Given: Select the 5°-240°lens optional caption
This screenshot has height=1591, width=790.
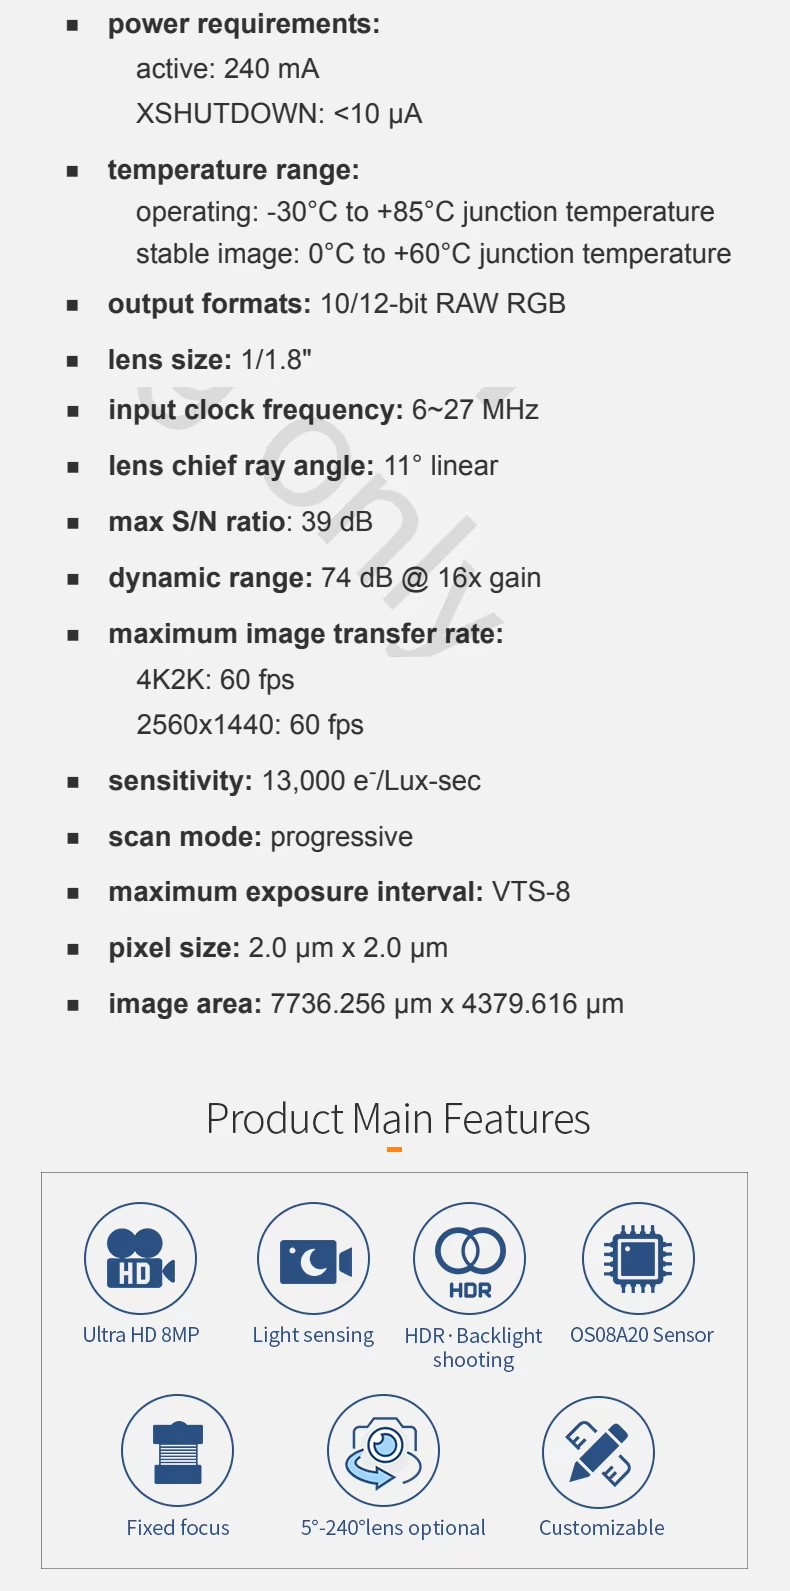Looking at the screenshot, I should tap(393, 1528).
